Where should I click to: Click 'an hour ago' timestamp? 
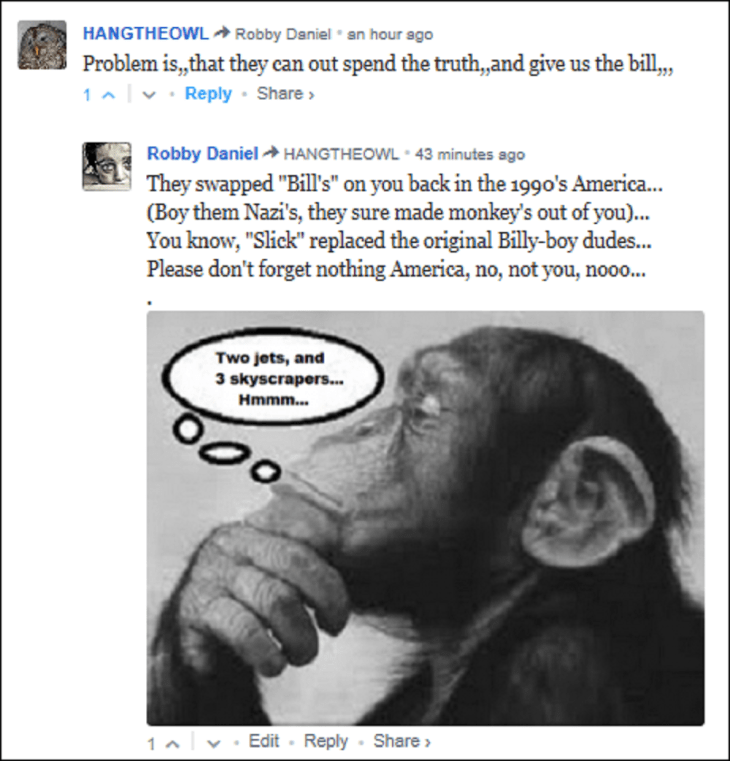click(x=390, y=34)
